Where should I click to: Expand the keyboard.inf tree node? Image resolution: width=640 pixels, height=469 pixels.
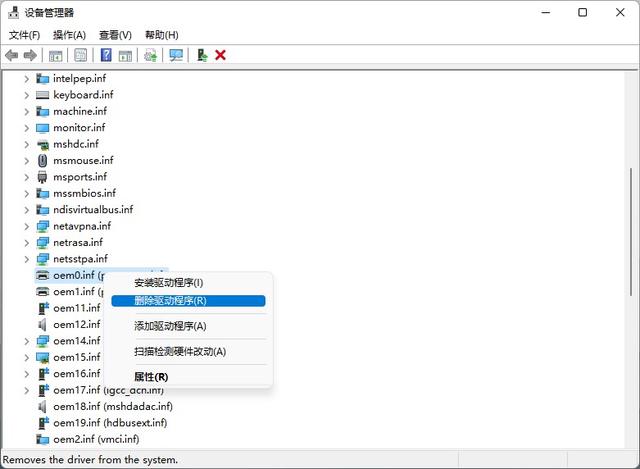(x=27, y=95)
